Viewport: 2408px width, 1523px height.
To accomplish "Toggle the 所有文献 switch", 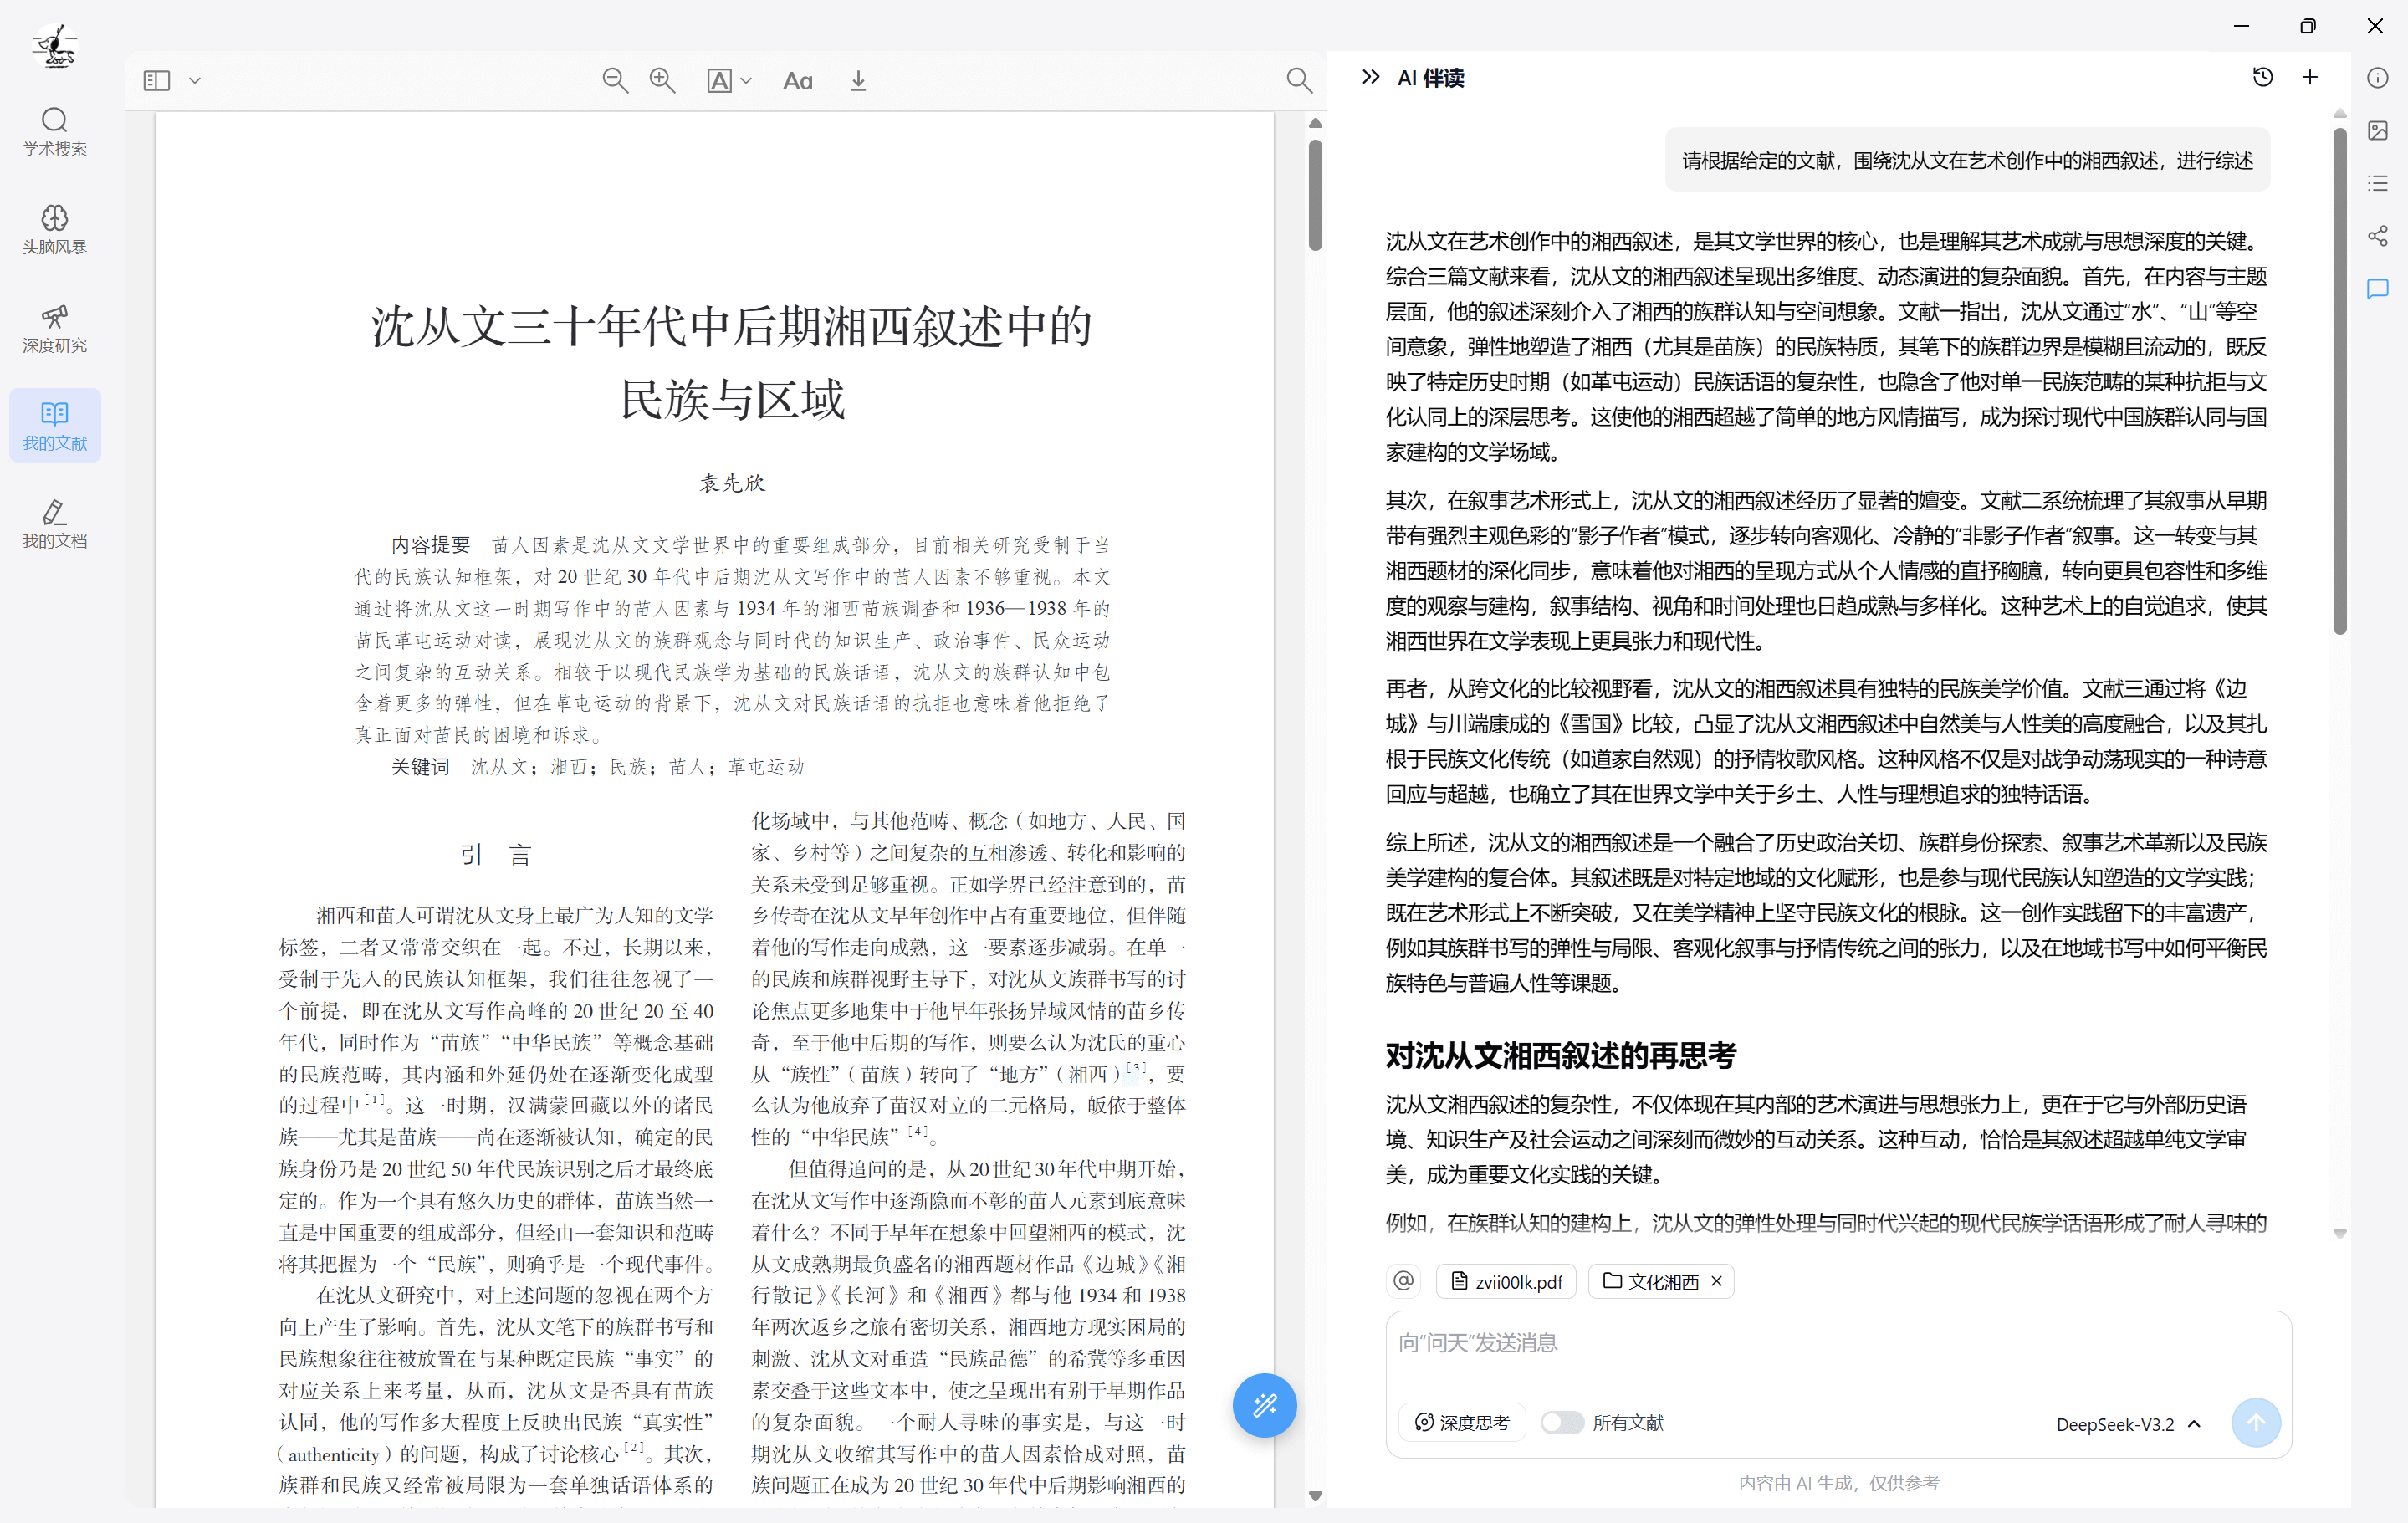I will (1561, 1422).
